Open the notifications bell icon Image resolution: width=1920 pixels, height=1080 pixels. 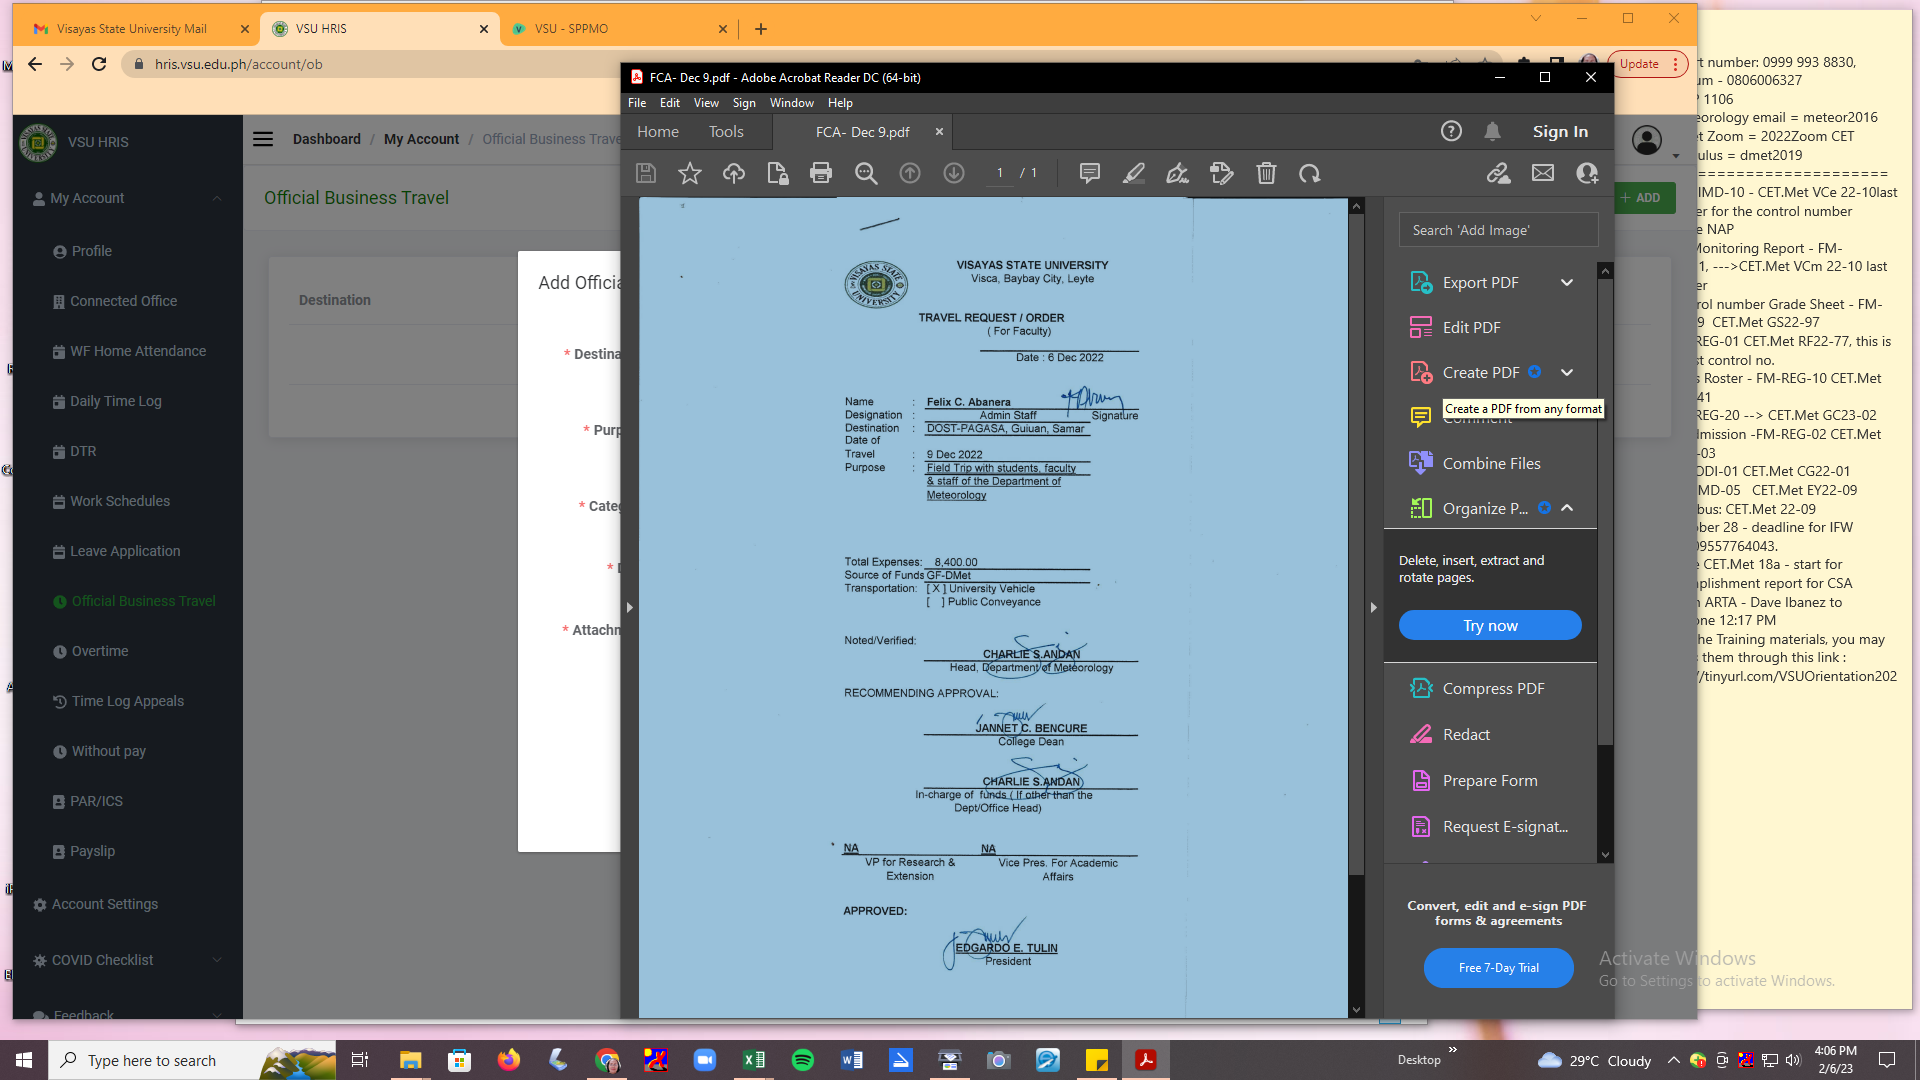tap(1492, 131)
